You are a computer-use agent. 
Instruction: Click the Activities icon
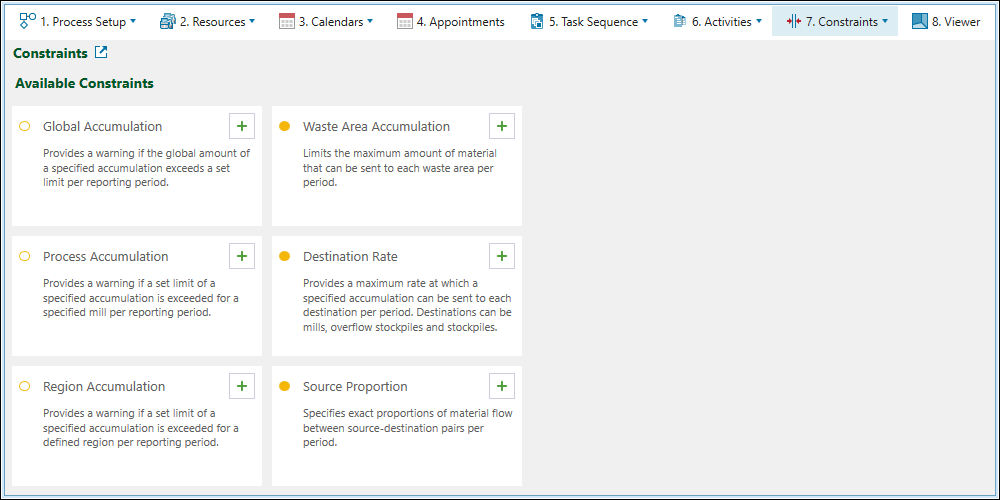pos(679,22)
